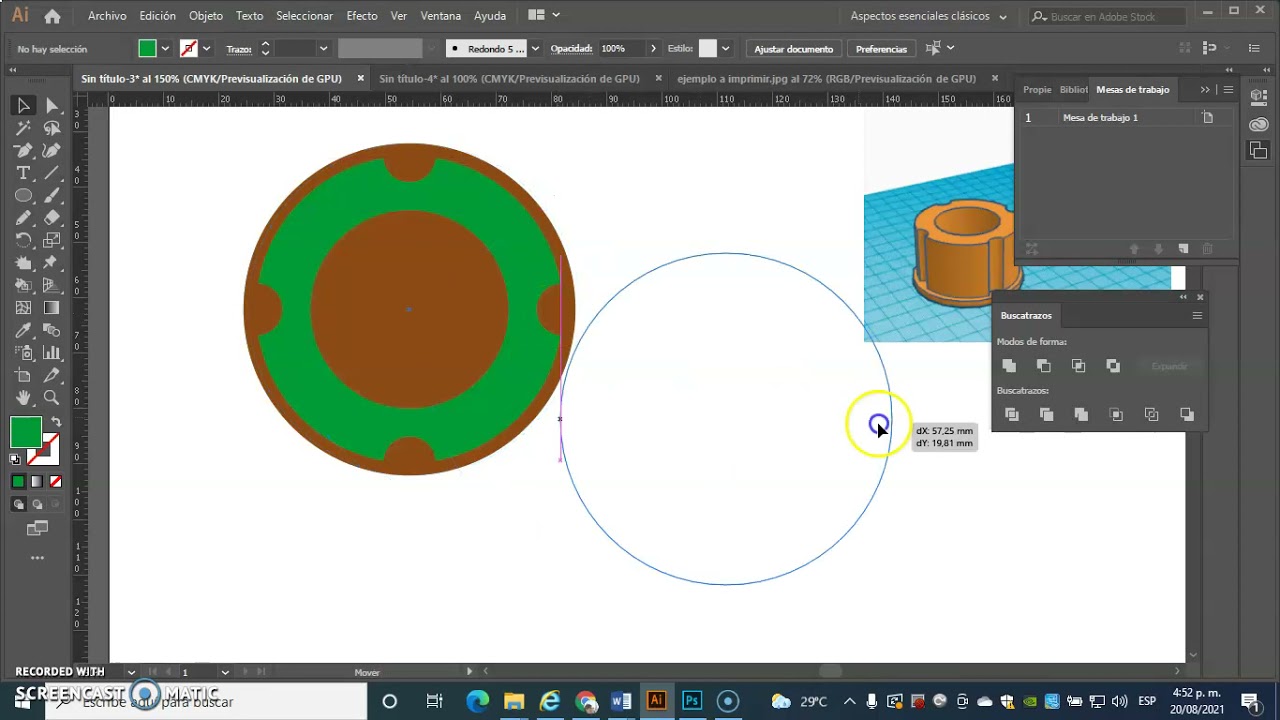Open artboard navigation dropdown in status bar
This screenshot has height=720, width=1280.
[x=225, y=672]
